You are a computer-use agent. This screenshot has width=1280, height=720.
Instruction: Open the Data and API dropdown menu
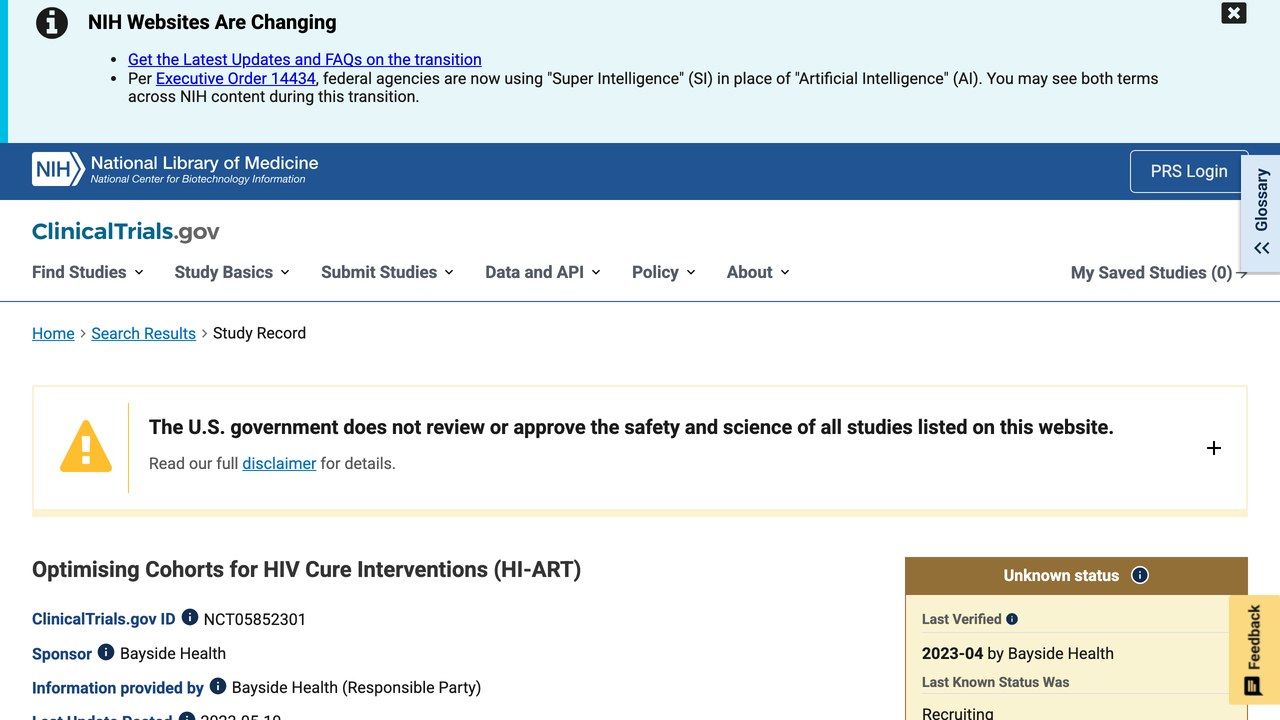click(x=543, y=272)
